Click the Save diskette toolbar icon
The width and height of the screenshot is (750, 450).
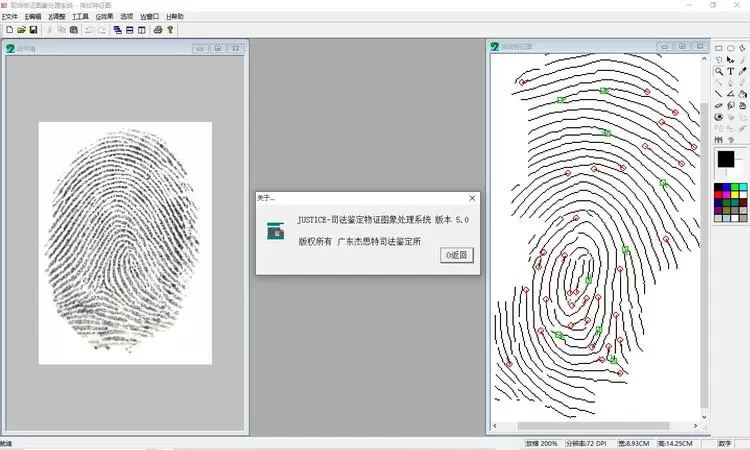pos(33,30)
